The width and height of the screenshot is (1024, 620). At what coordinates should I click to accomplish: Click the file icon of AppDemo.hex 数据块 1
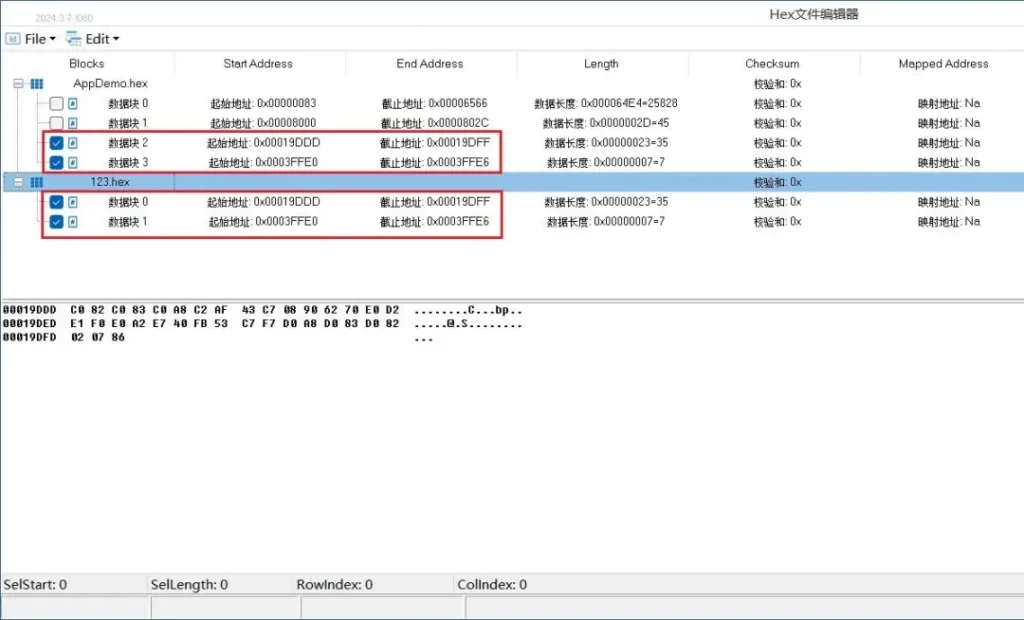point(73,123)
